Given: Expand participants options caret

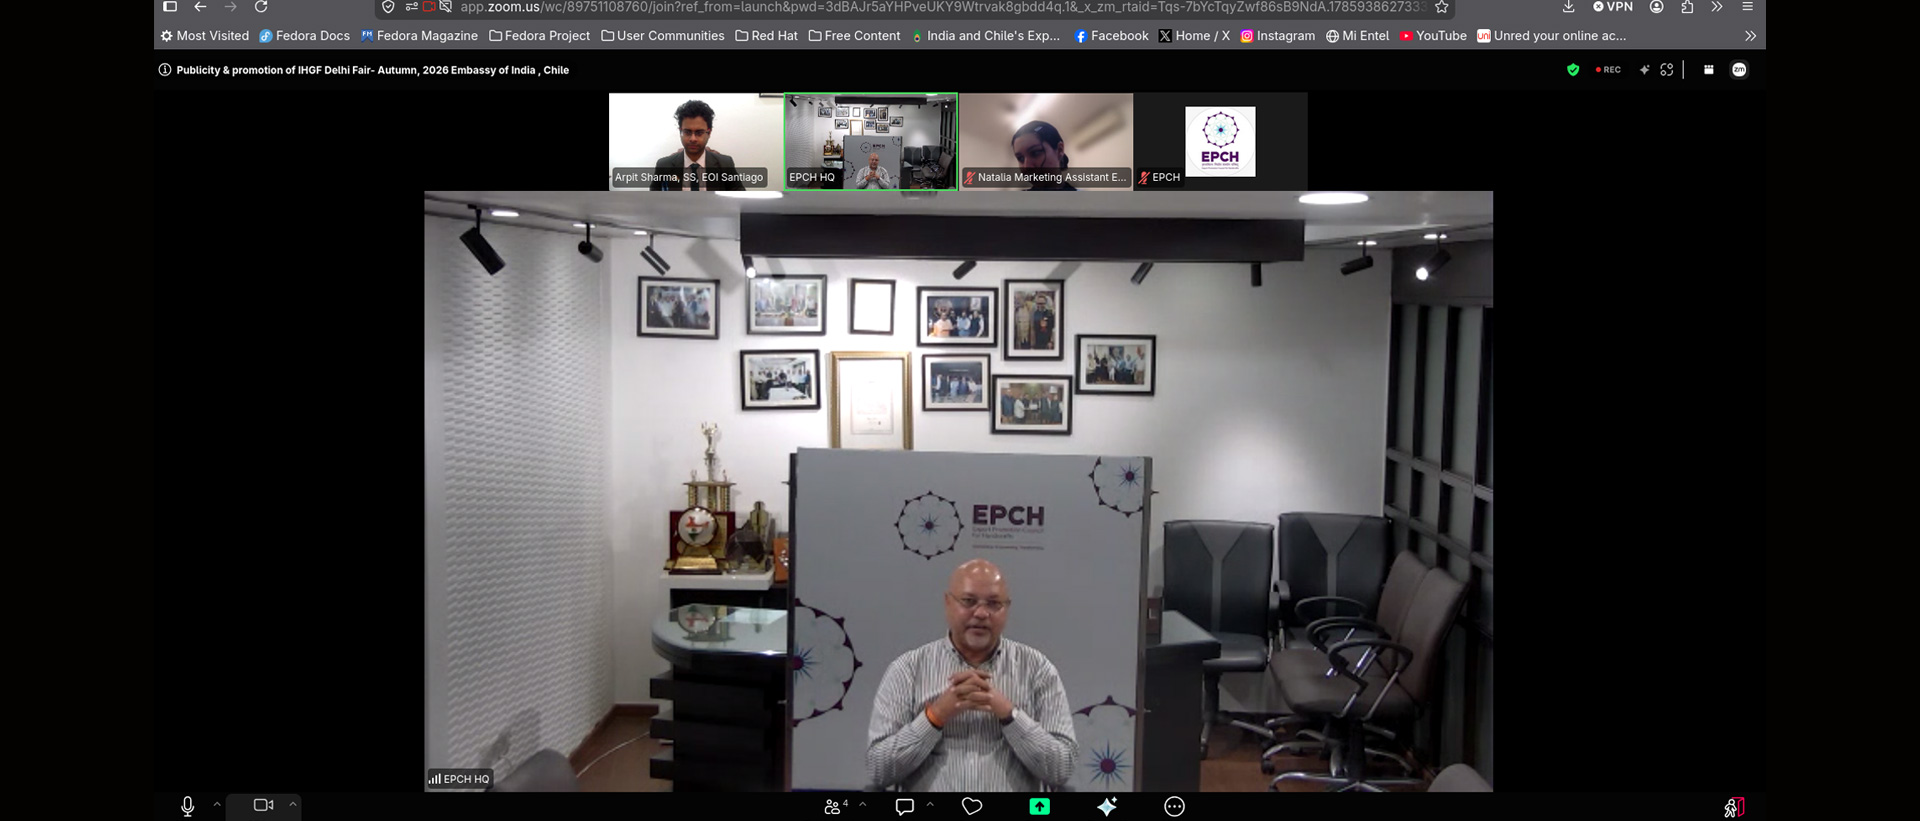Looking at the screenshot, I should pos(863,804).
